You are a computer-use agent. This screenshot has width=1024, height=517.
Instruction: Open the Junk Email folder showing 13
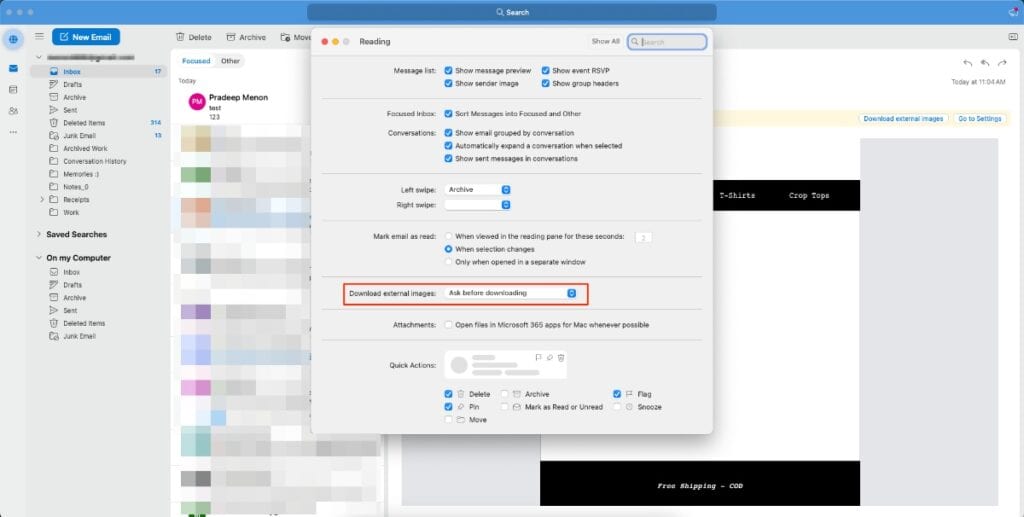coord(99,136)
